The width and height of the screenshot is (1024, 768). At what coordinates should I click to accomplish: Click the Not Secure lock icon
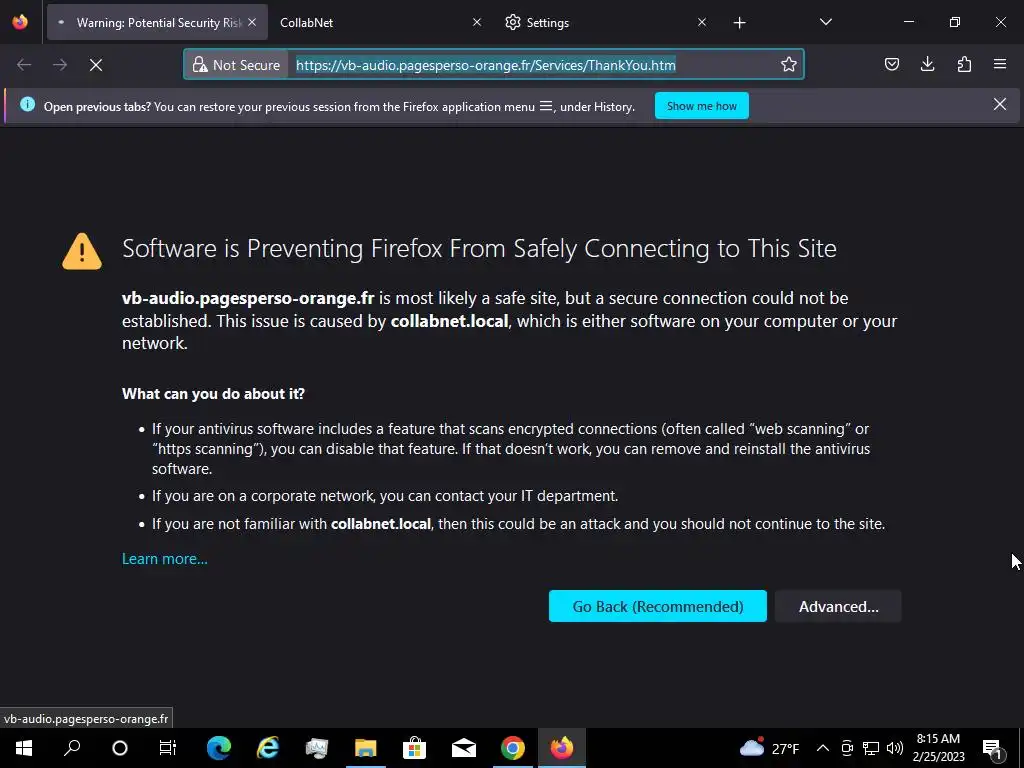200,65
